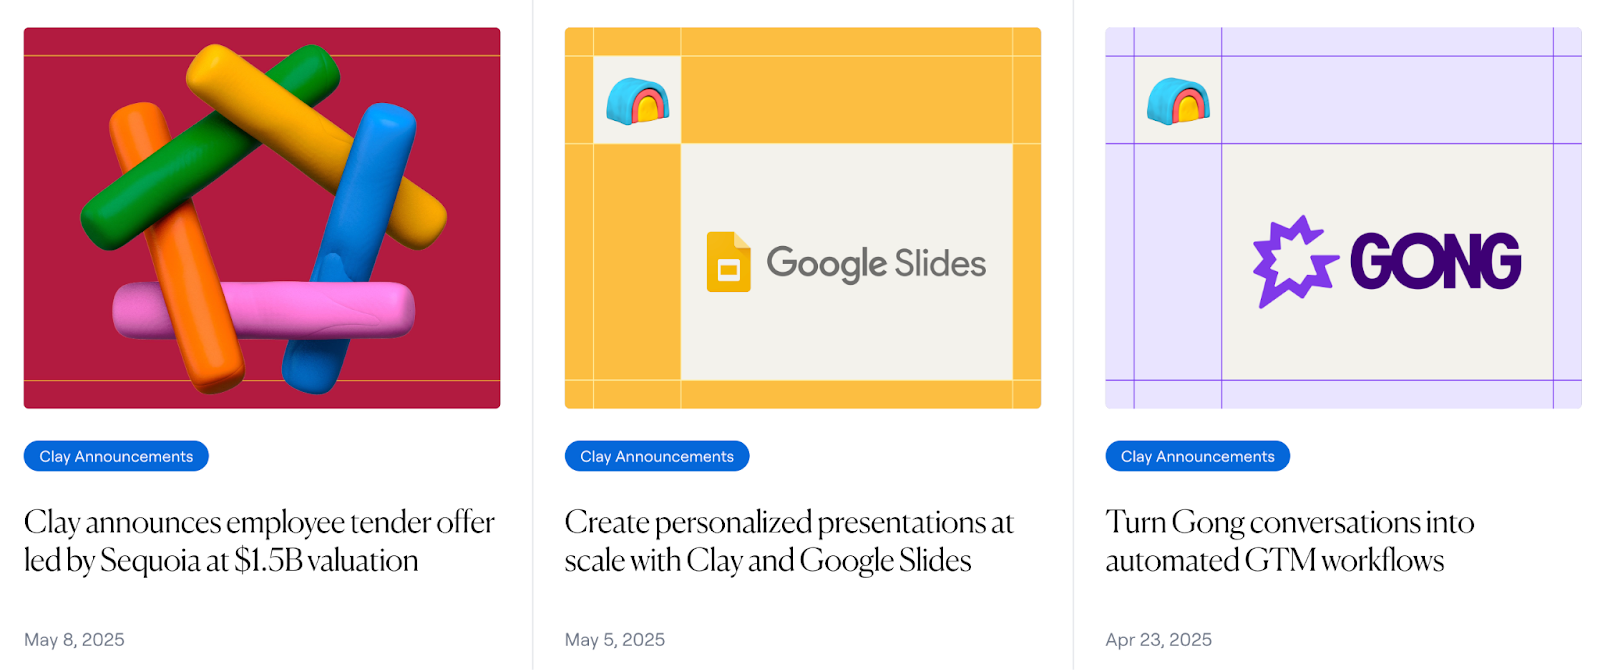This screenshot has height=670, width=1600.
Task: Click the May 5, 2025 date
Action: (x=614, y=640)
